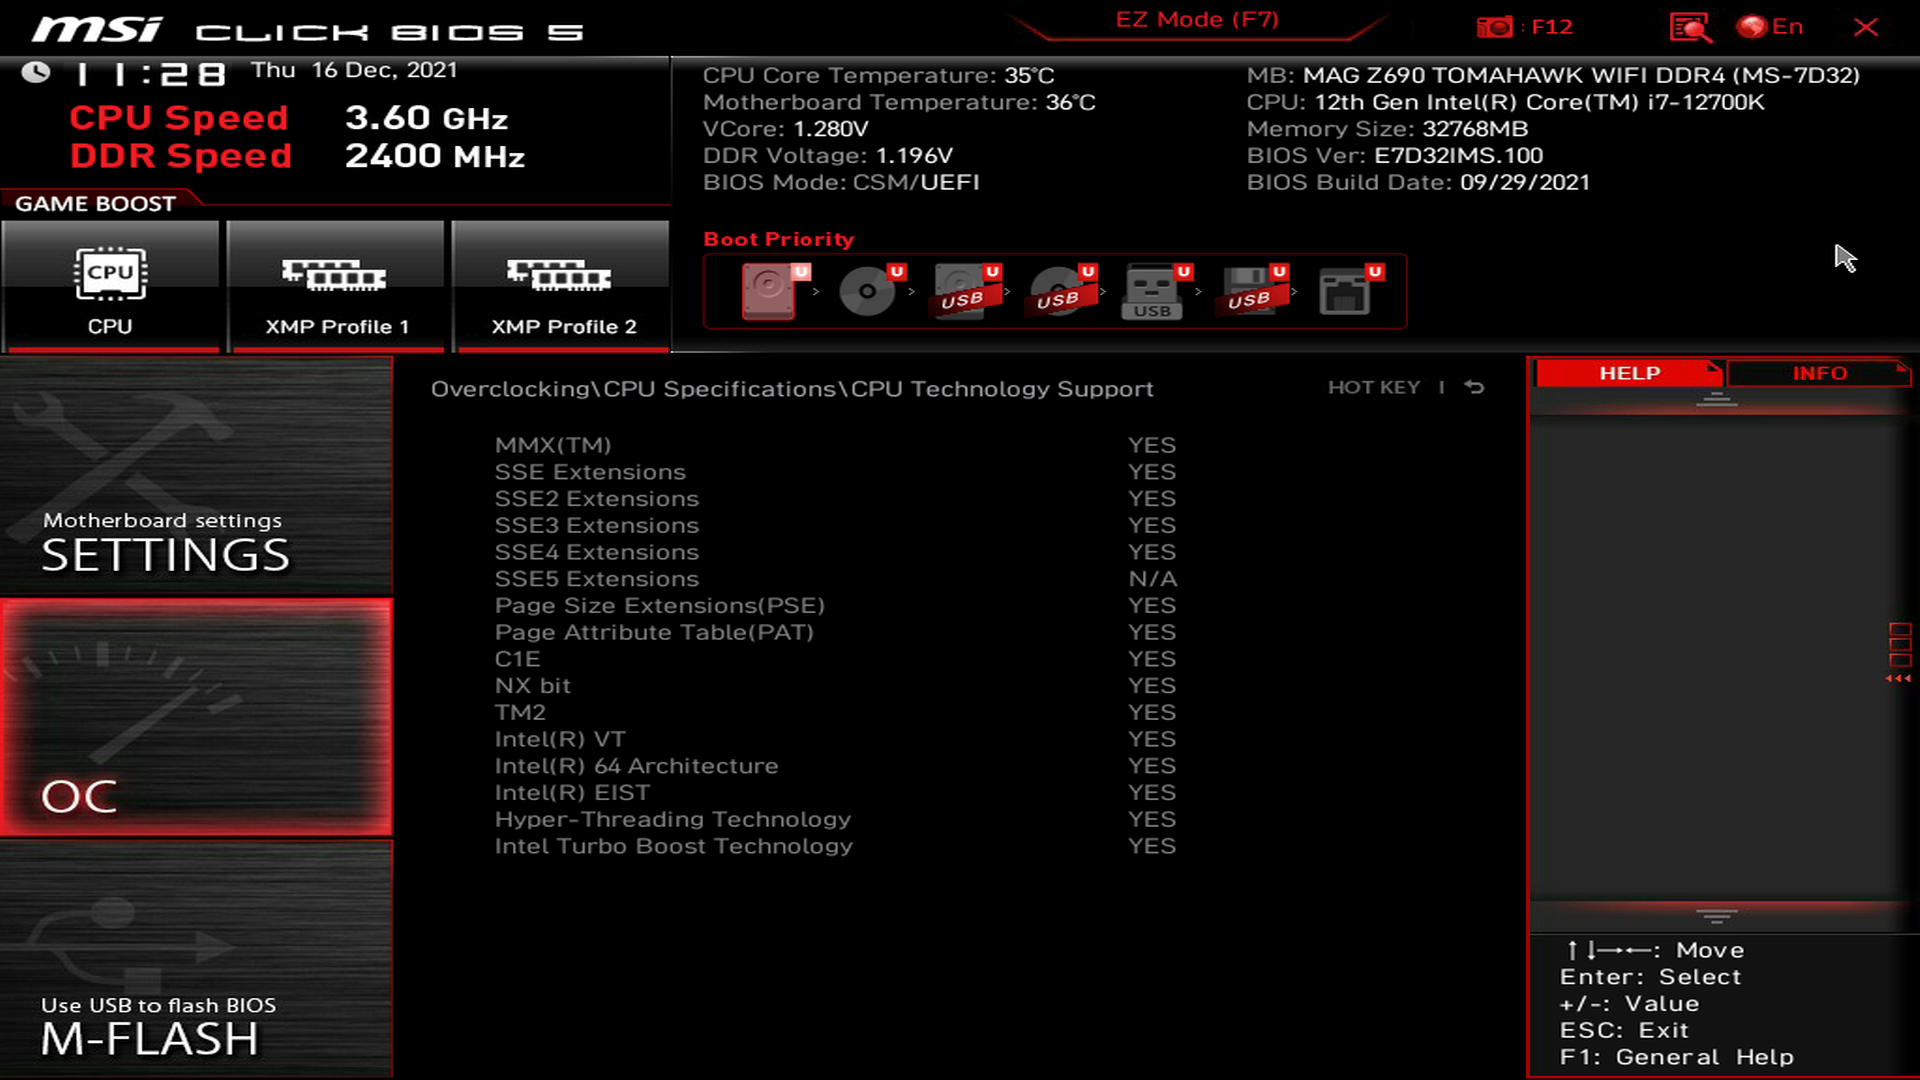This screenshot has height=1080, width=1920.
Task: Click Page Size Extensions(PSE) row
Action: coord(835,606)
